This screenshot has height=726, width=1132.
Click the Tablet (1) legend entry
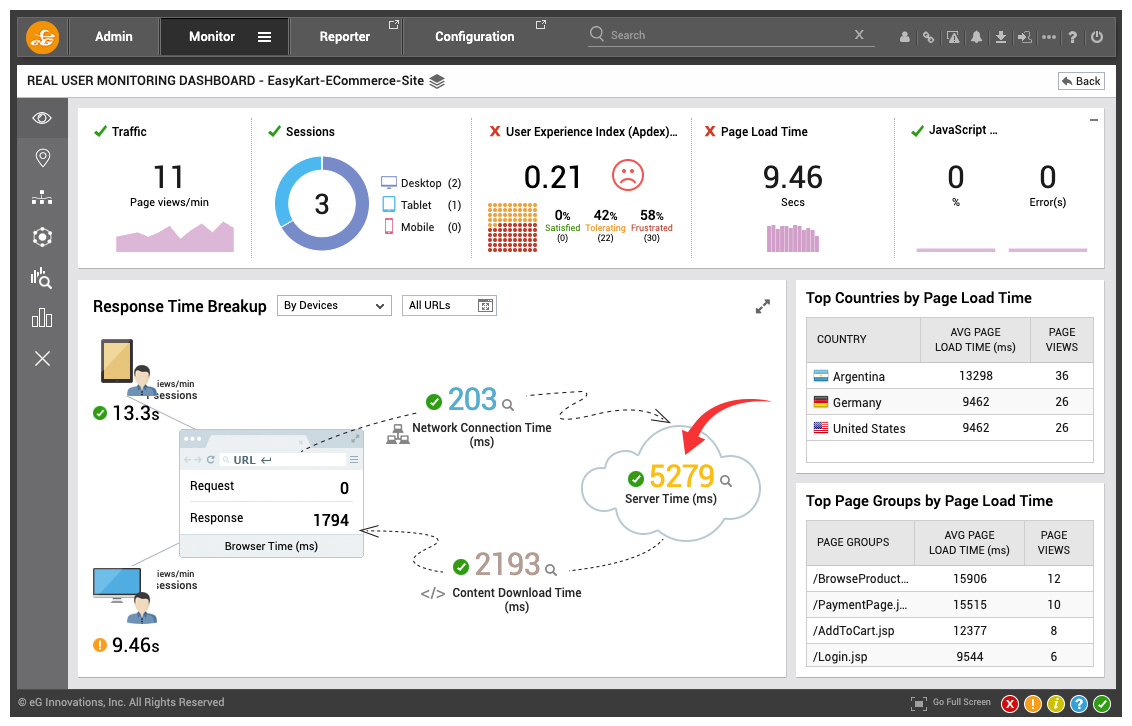[421, 205]
